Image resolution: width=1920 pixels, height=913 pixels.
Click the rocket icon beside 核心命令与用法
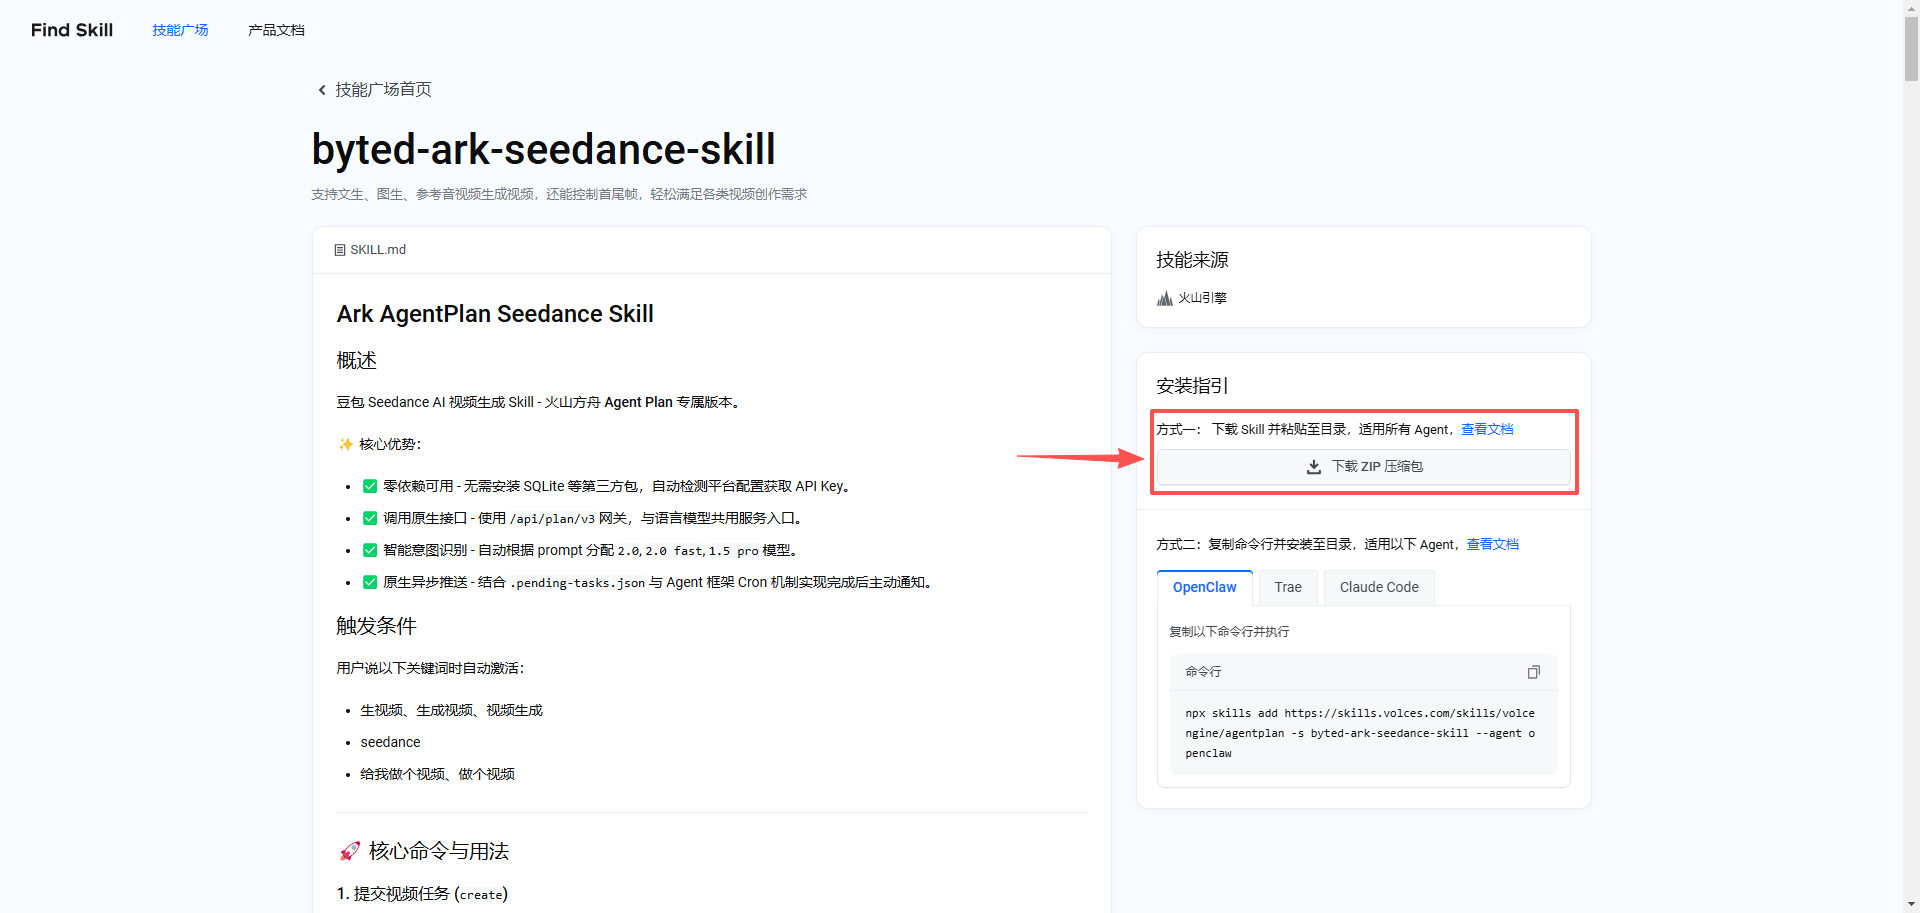tap(349, 851)
